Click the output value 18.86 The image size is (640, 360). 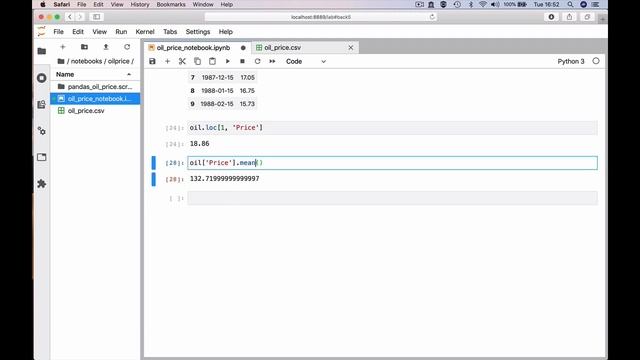point(199,143)
